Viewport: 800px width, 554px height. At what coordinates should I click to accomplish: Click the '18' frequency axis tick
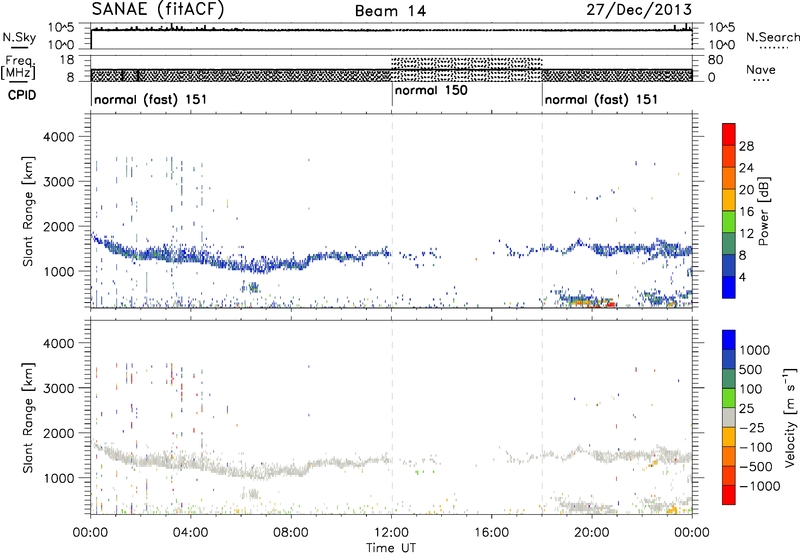coord(67,60)
